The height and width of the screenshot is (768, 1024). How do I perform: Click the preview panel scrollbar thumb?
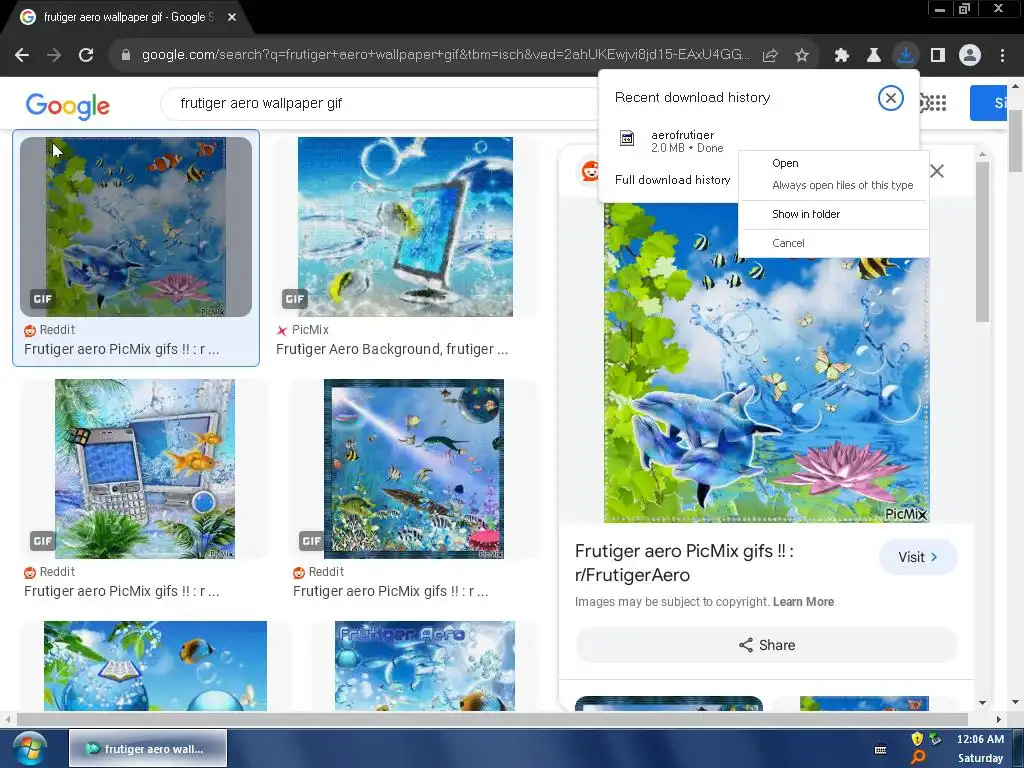[983, 242]
